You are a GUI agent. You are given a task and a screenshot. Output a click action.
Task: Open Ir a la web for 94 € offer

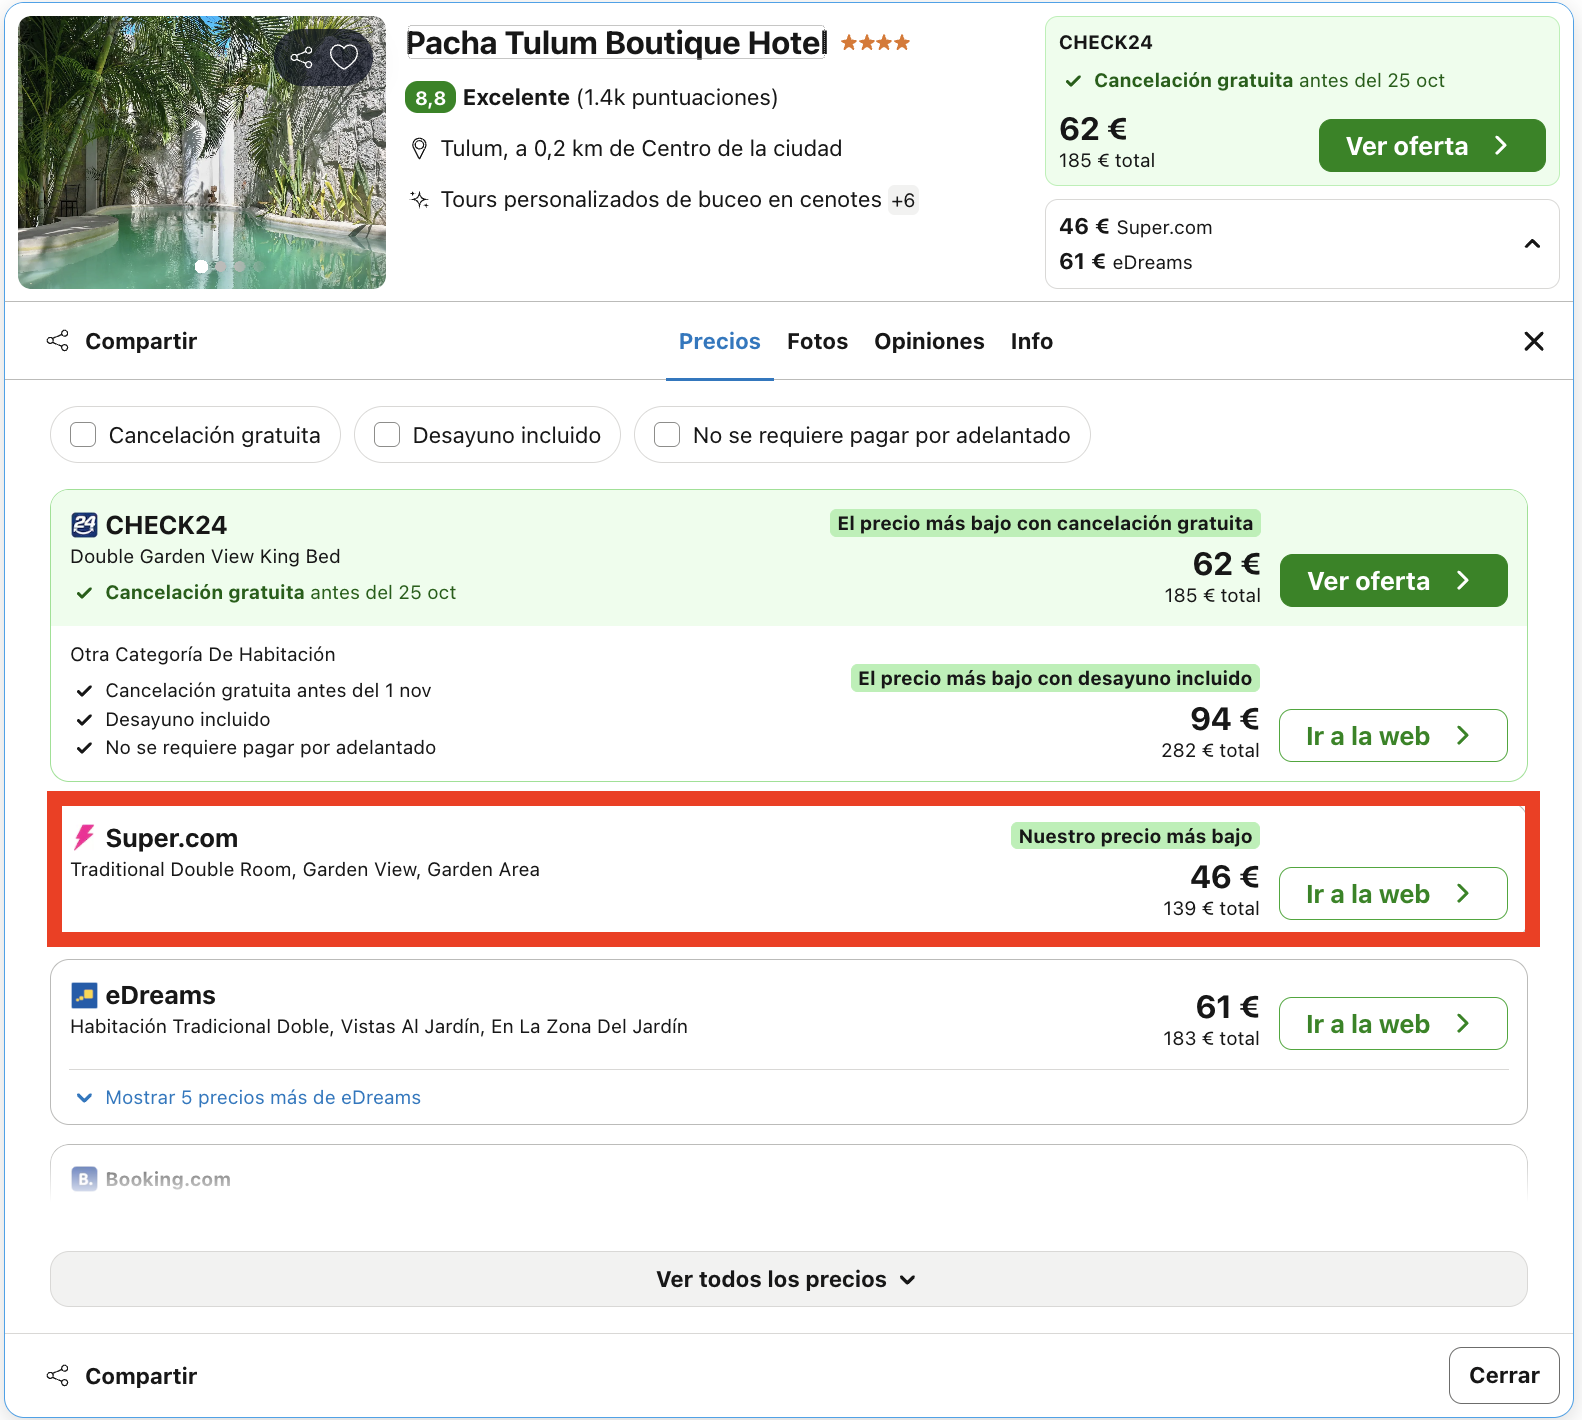click(1393, 736)
